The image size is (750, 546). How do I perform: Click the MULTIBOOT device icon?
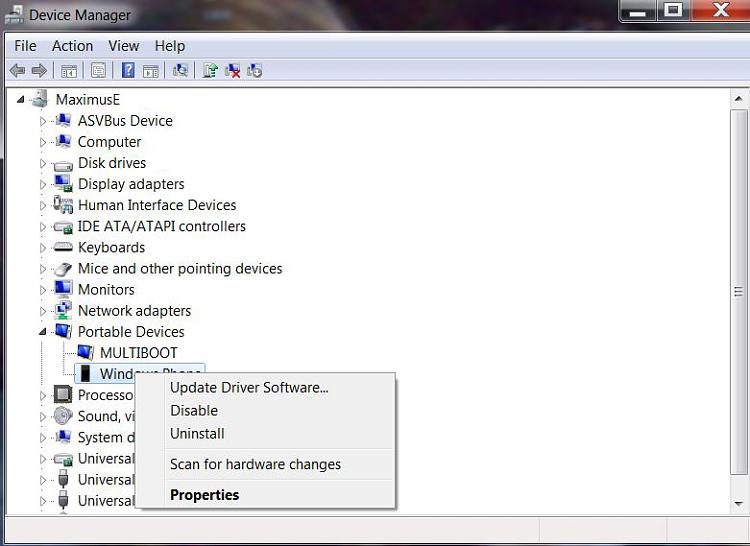(x=85, y=352)
